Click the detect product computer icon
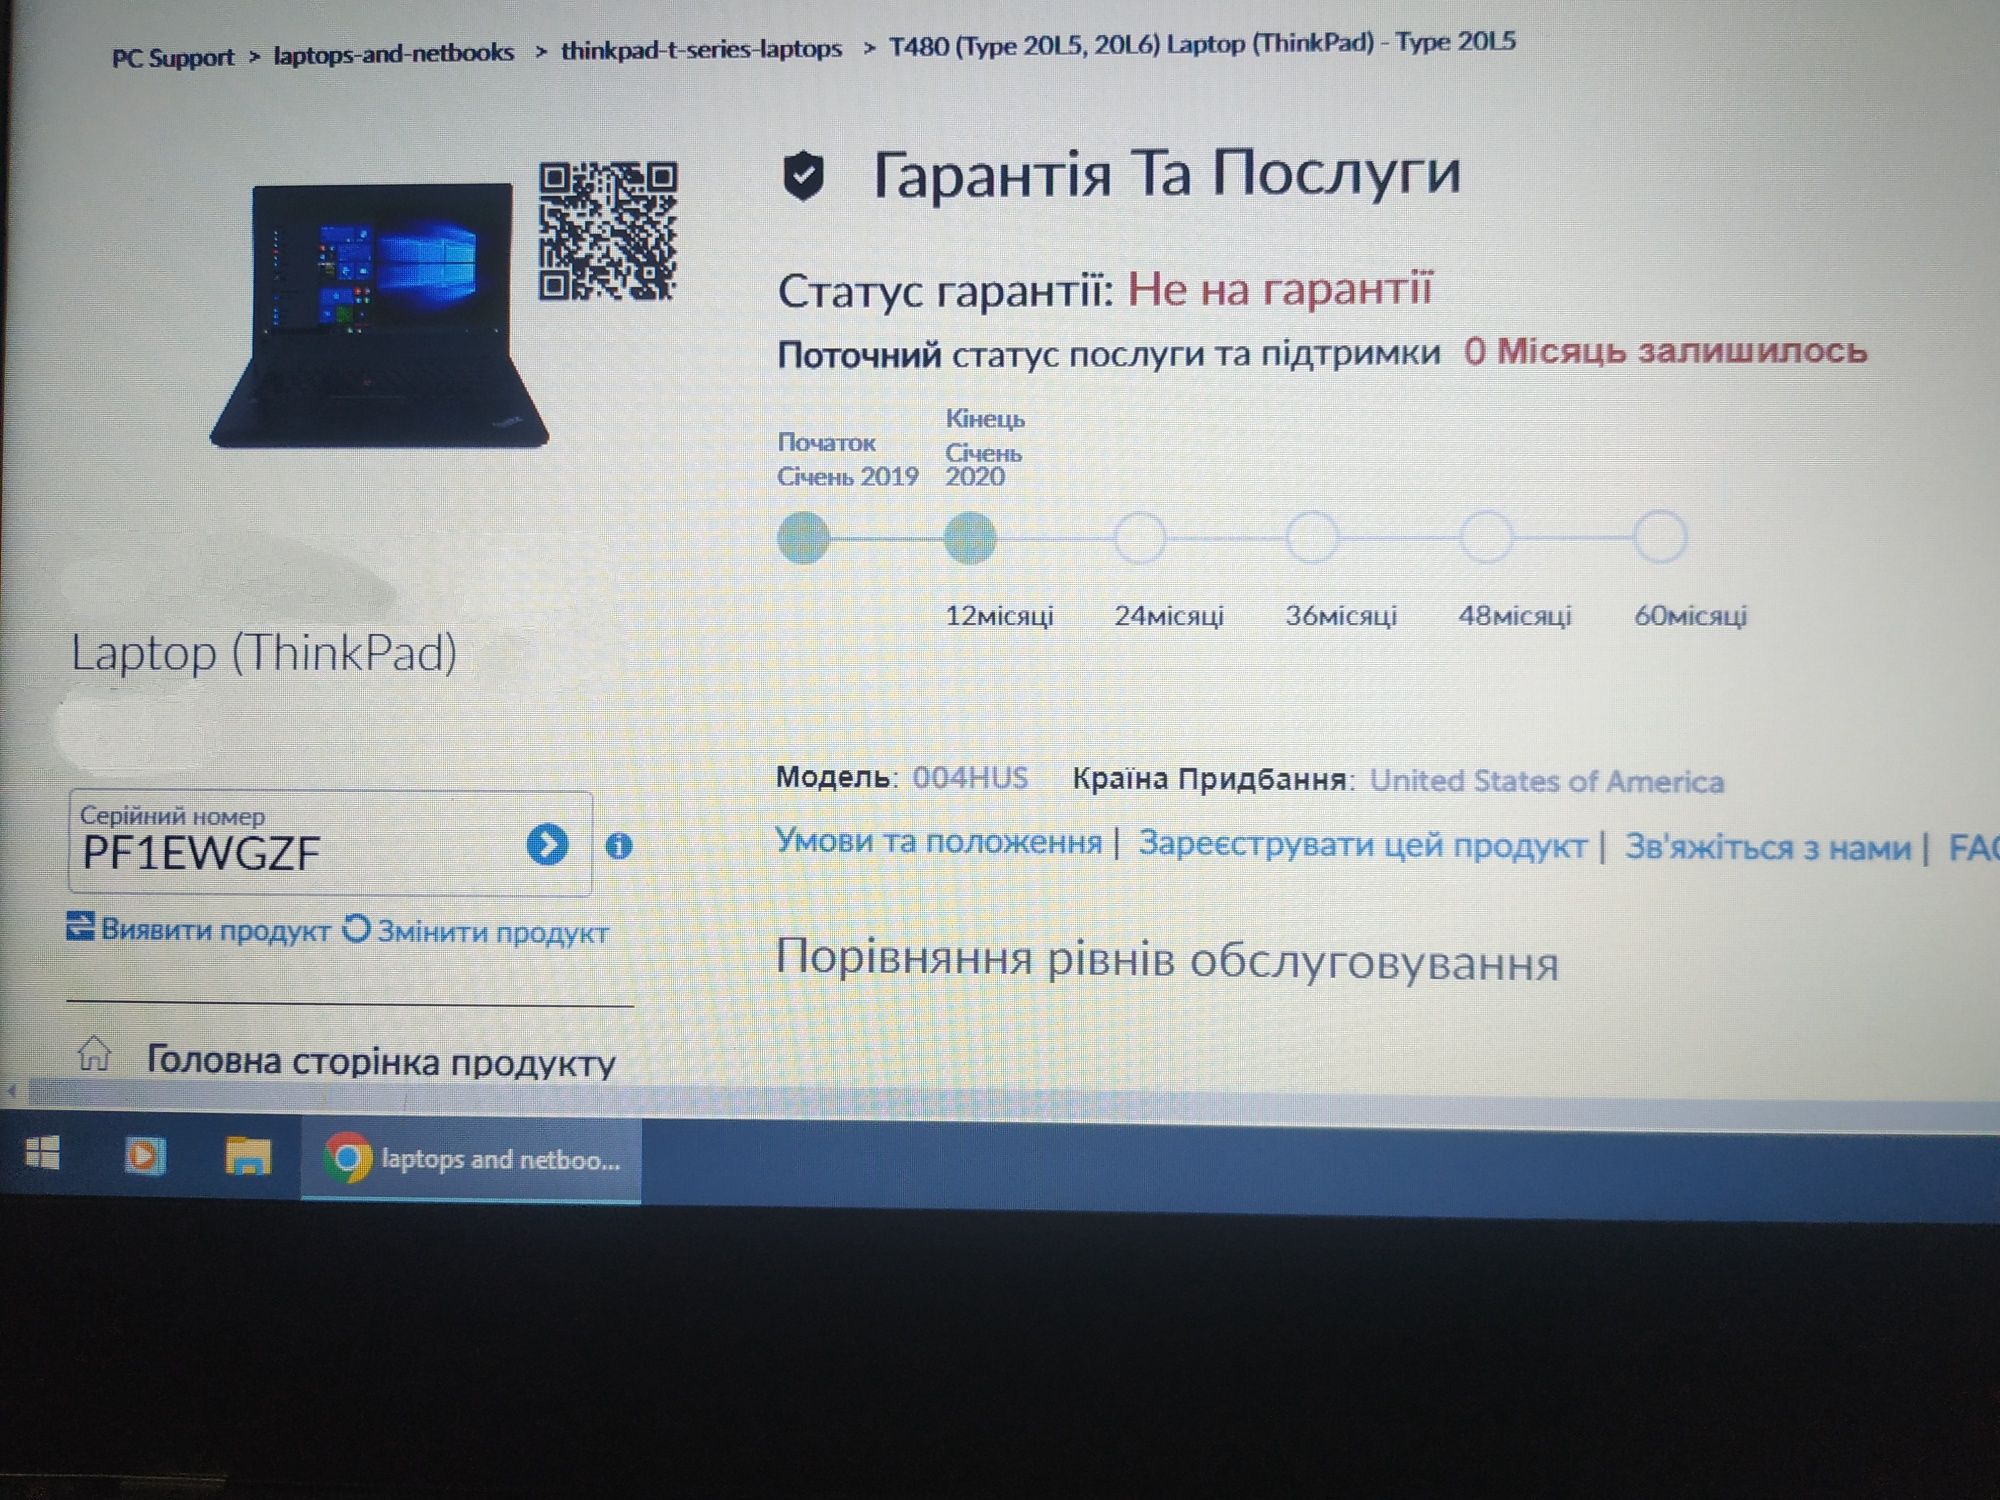The image size is (2000, 1500). 80,926
